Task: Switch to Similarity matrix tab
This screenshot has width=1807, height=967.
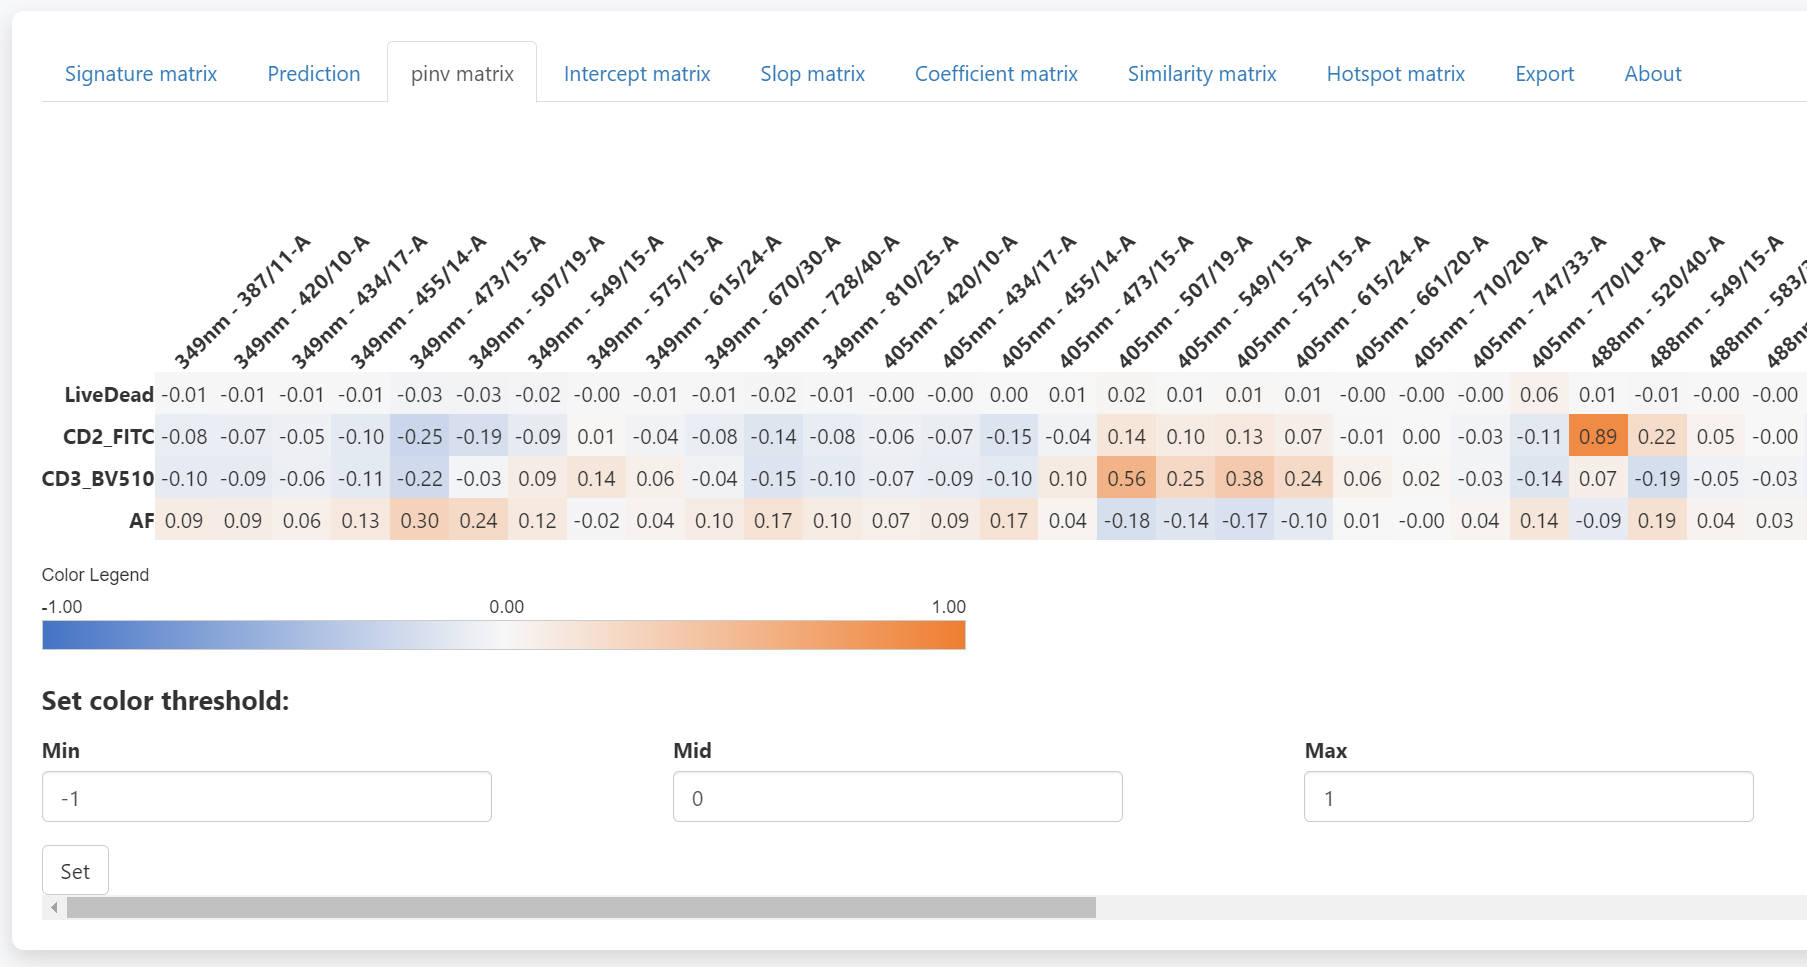Action: [x=1202, y=74]
